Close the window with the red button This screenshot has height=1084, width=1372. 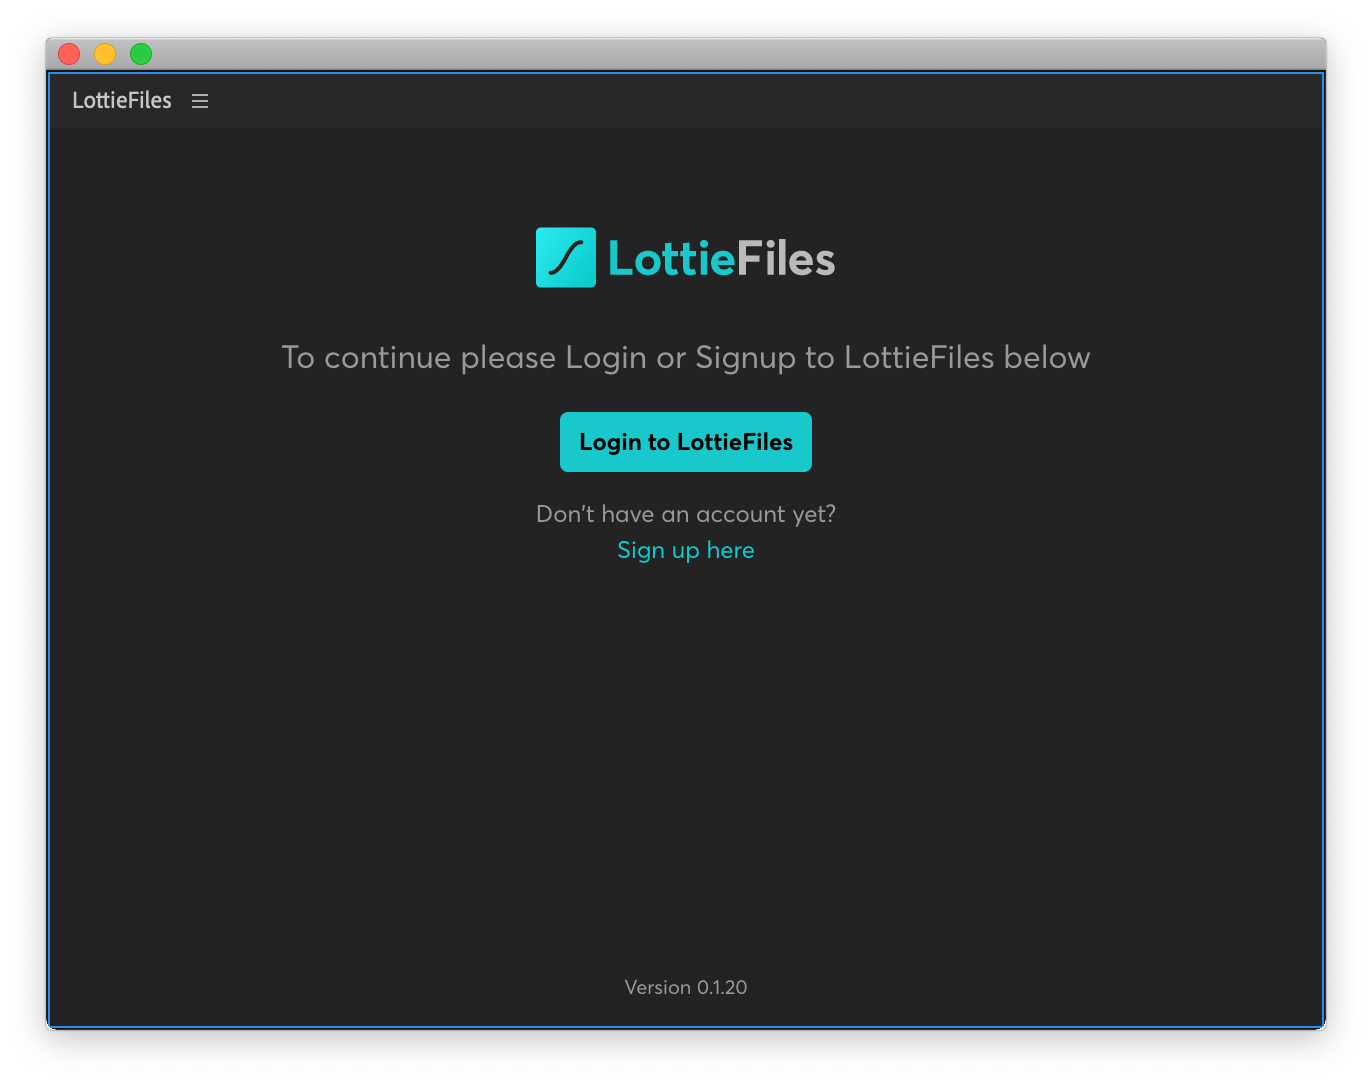[69, 54]
